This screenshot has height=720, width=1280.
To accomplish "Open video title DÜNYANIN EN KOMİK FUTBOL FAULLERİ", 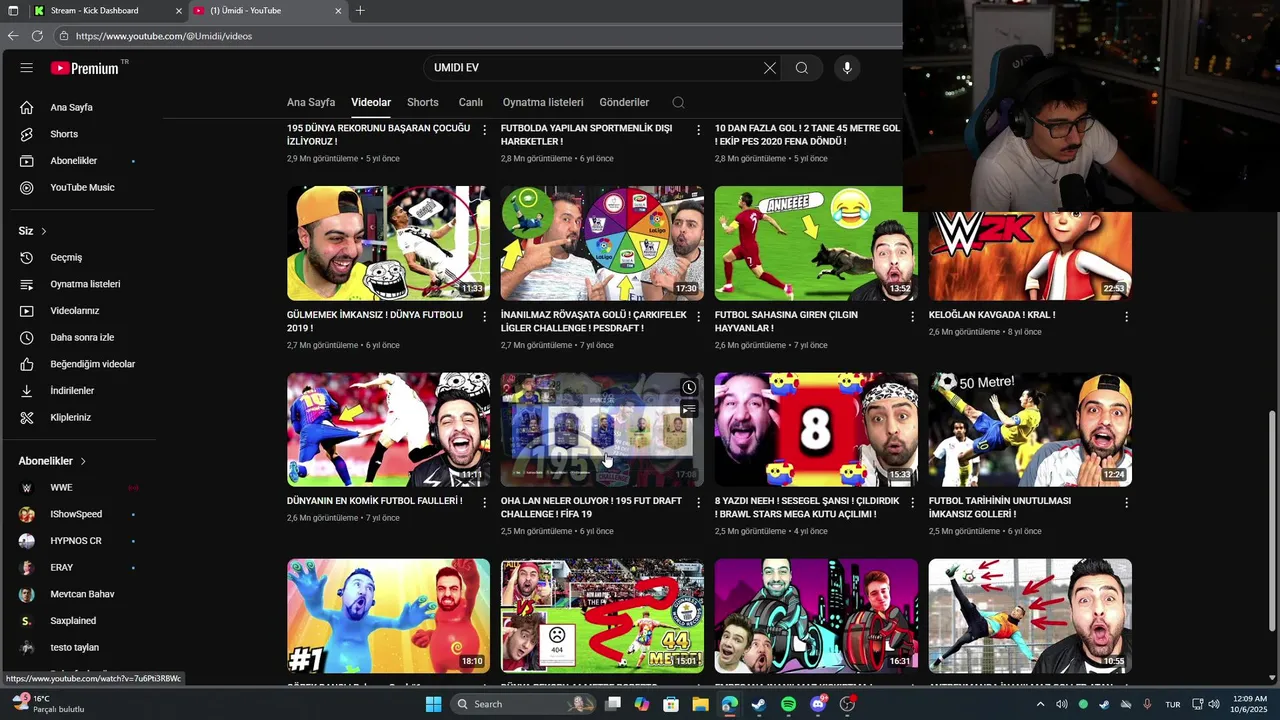I will pos(375,501).
